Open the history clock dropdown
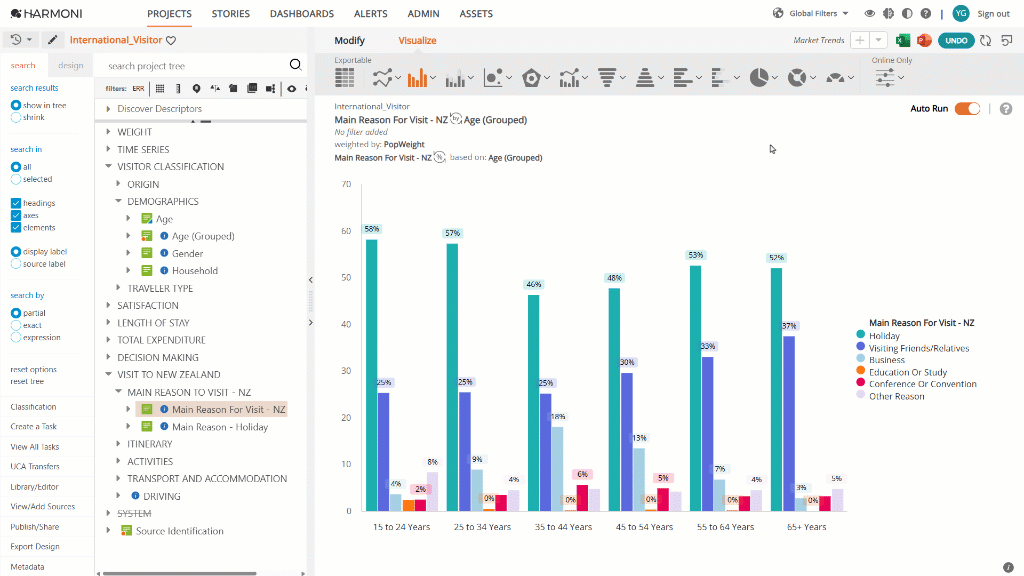1024x576 pixels. click(22, 40)
